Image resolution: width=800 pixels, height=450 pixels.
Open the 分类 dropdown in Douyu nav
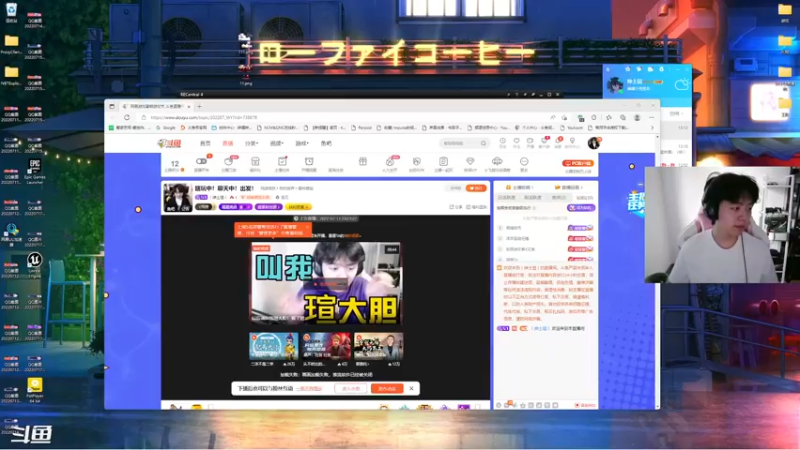coord(252,143)
